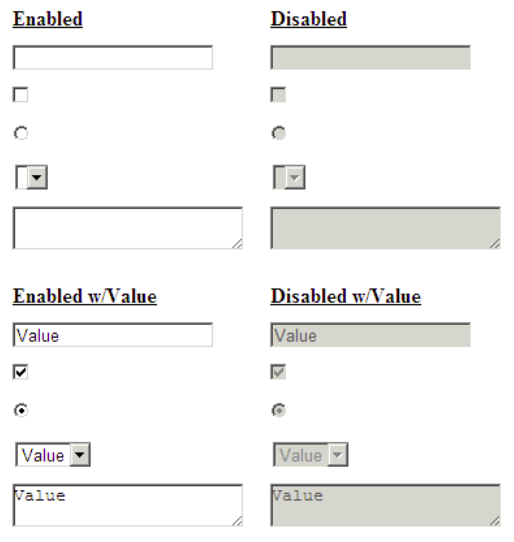Click the empty disabled gray text field
514x542 pixels.
pyautogui.click(x=370, y=57)
